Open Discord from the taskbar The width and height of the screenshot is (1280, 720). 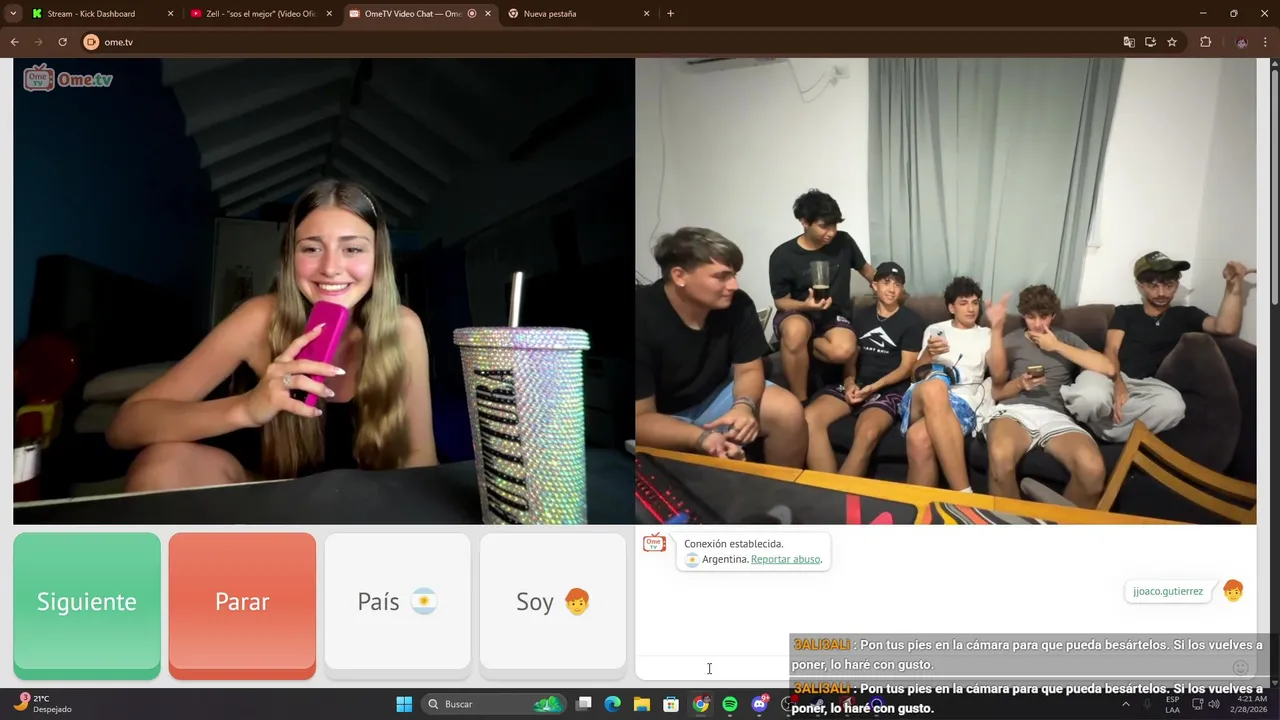tap(759, 704)
